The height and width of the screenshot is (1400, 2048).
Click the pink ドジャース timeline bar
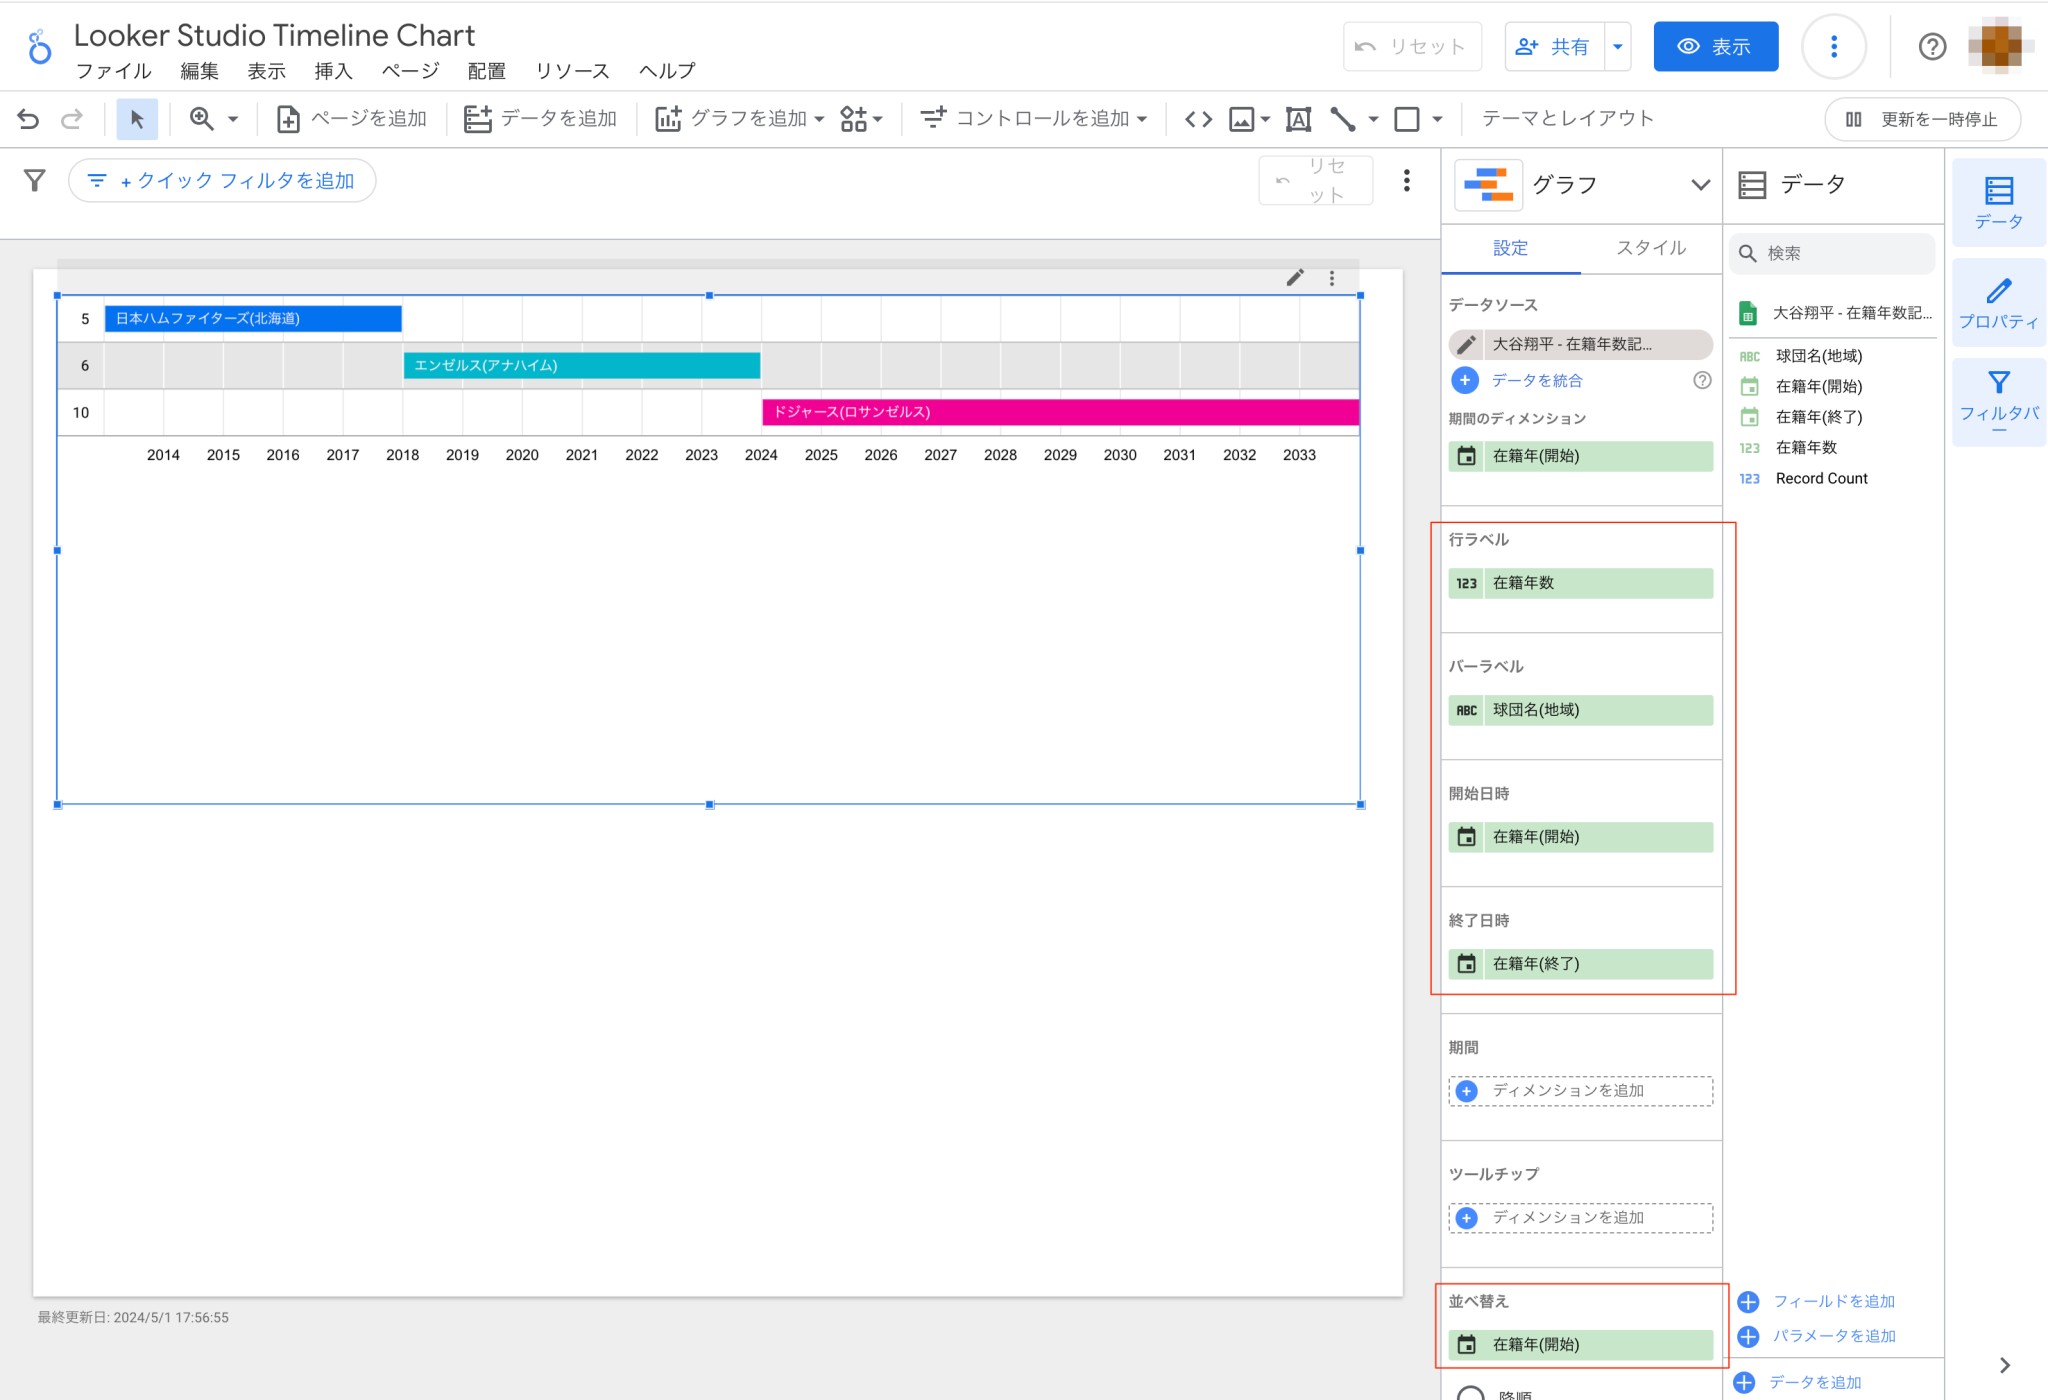pos(1061,412)
